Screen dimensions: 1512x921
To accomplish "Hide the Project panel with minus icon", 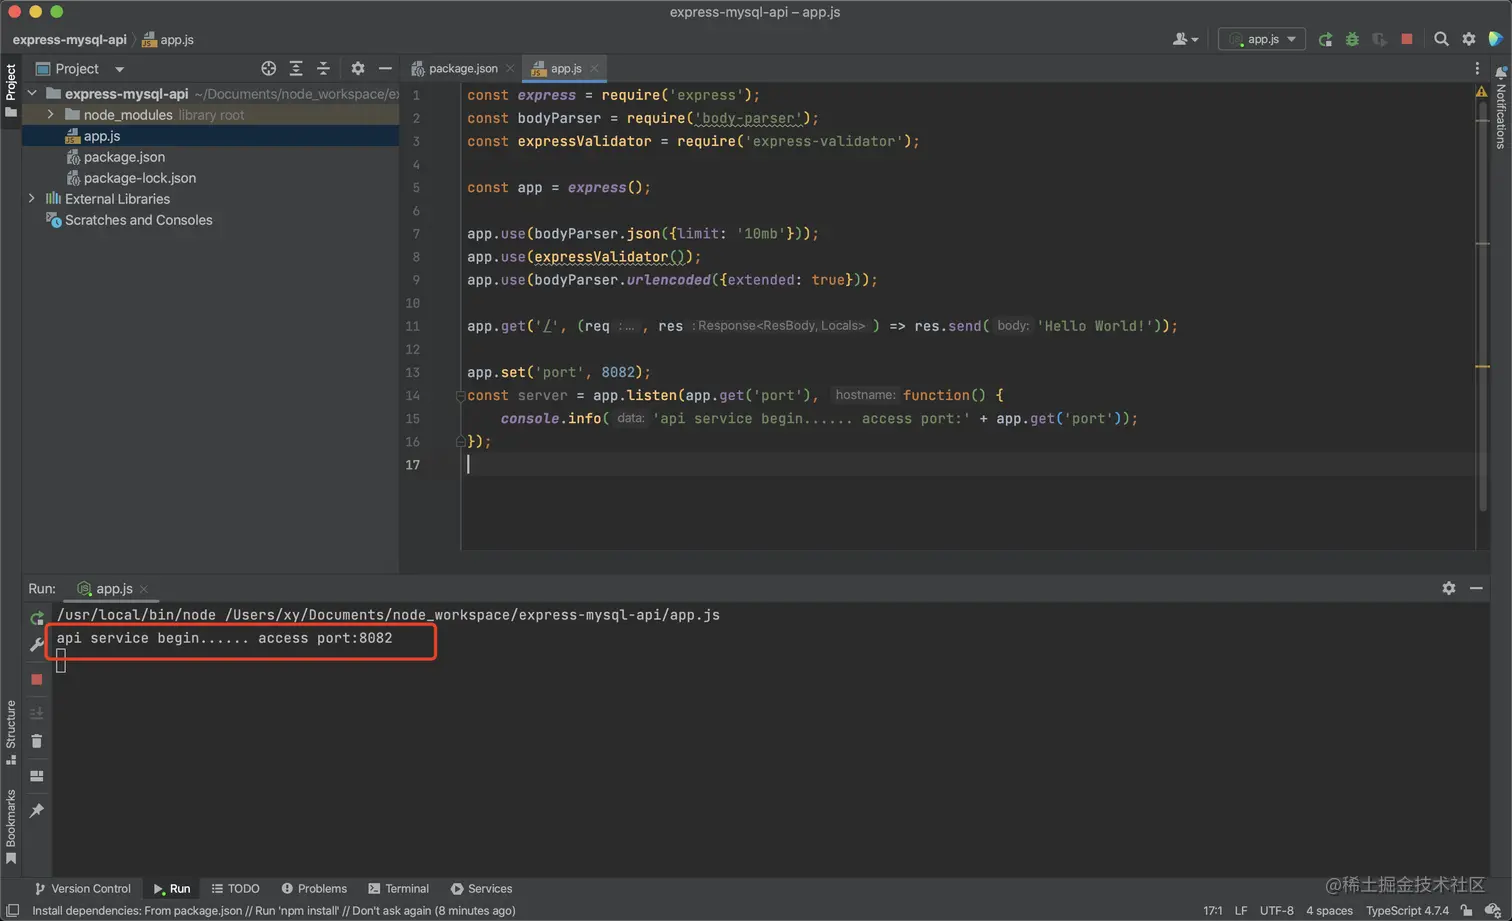I will coord(385,68).
